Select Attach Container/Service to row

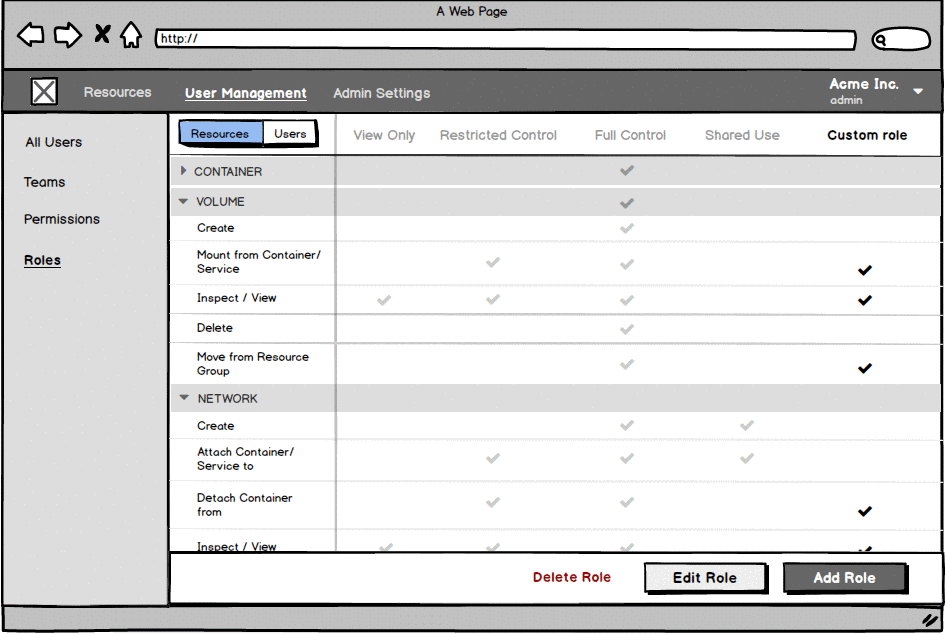(556, 459)
